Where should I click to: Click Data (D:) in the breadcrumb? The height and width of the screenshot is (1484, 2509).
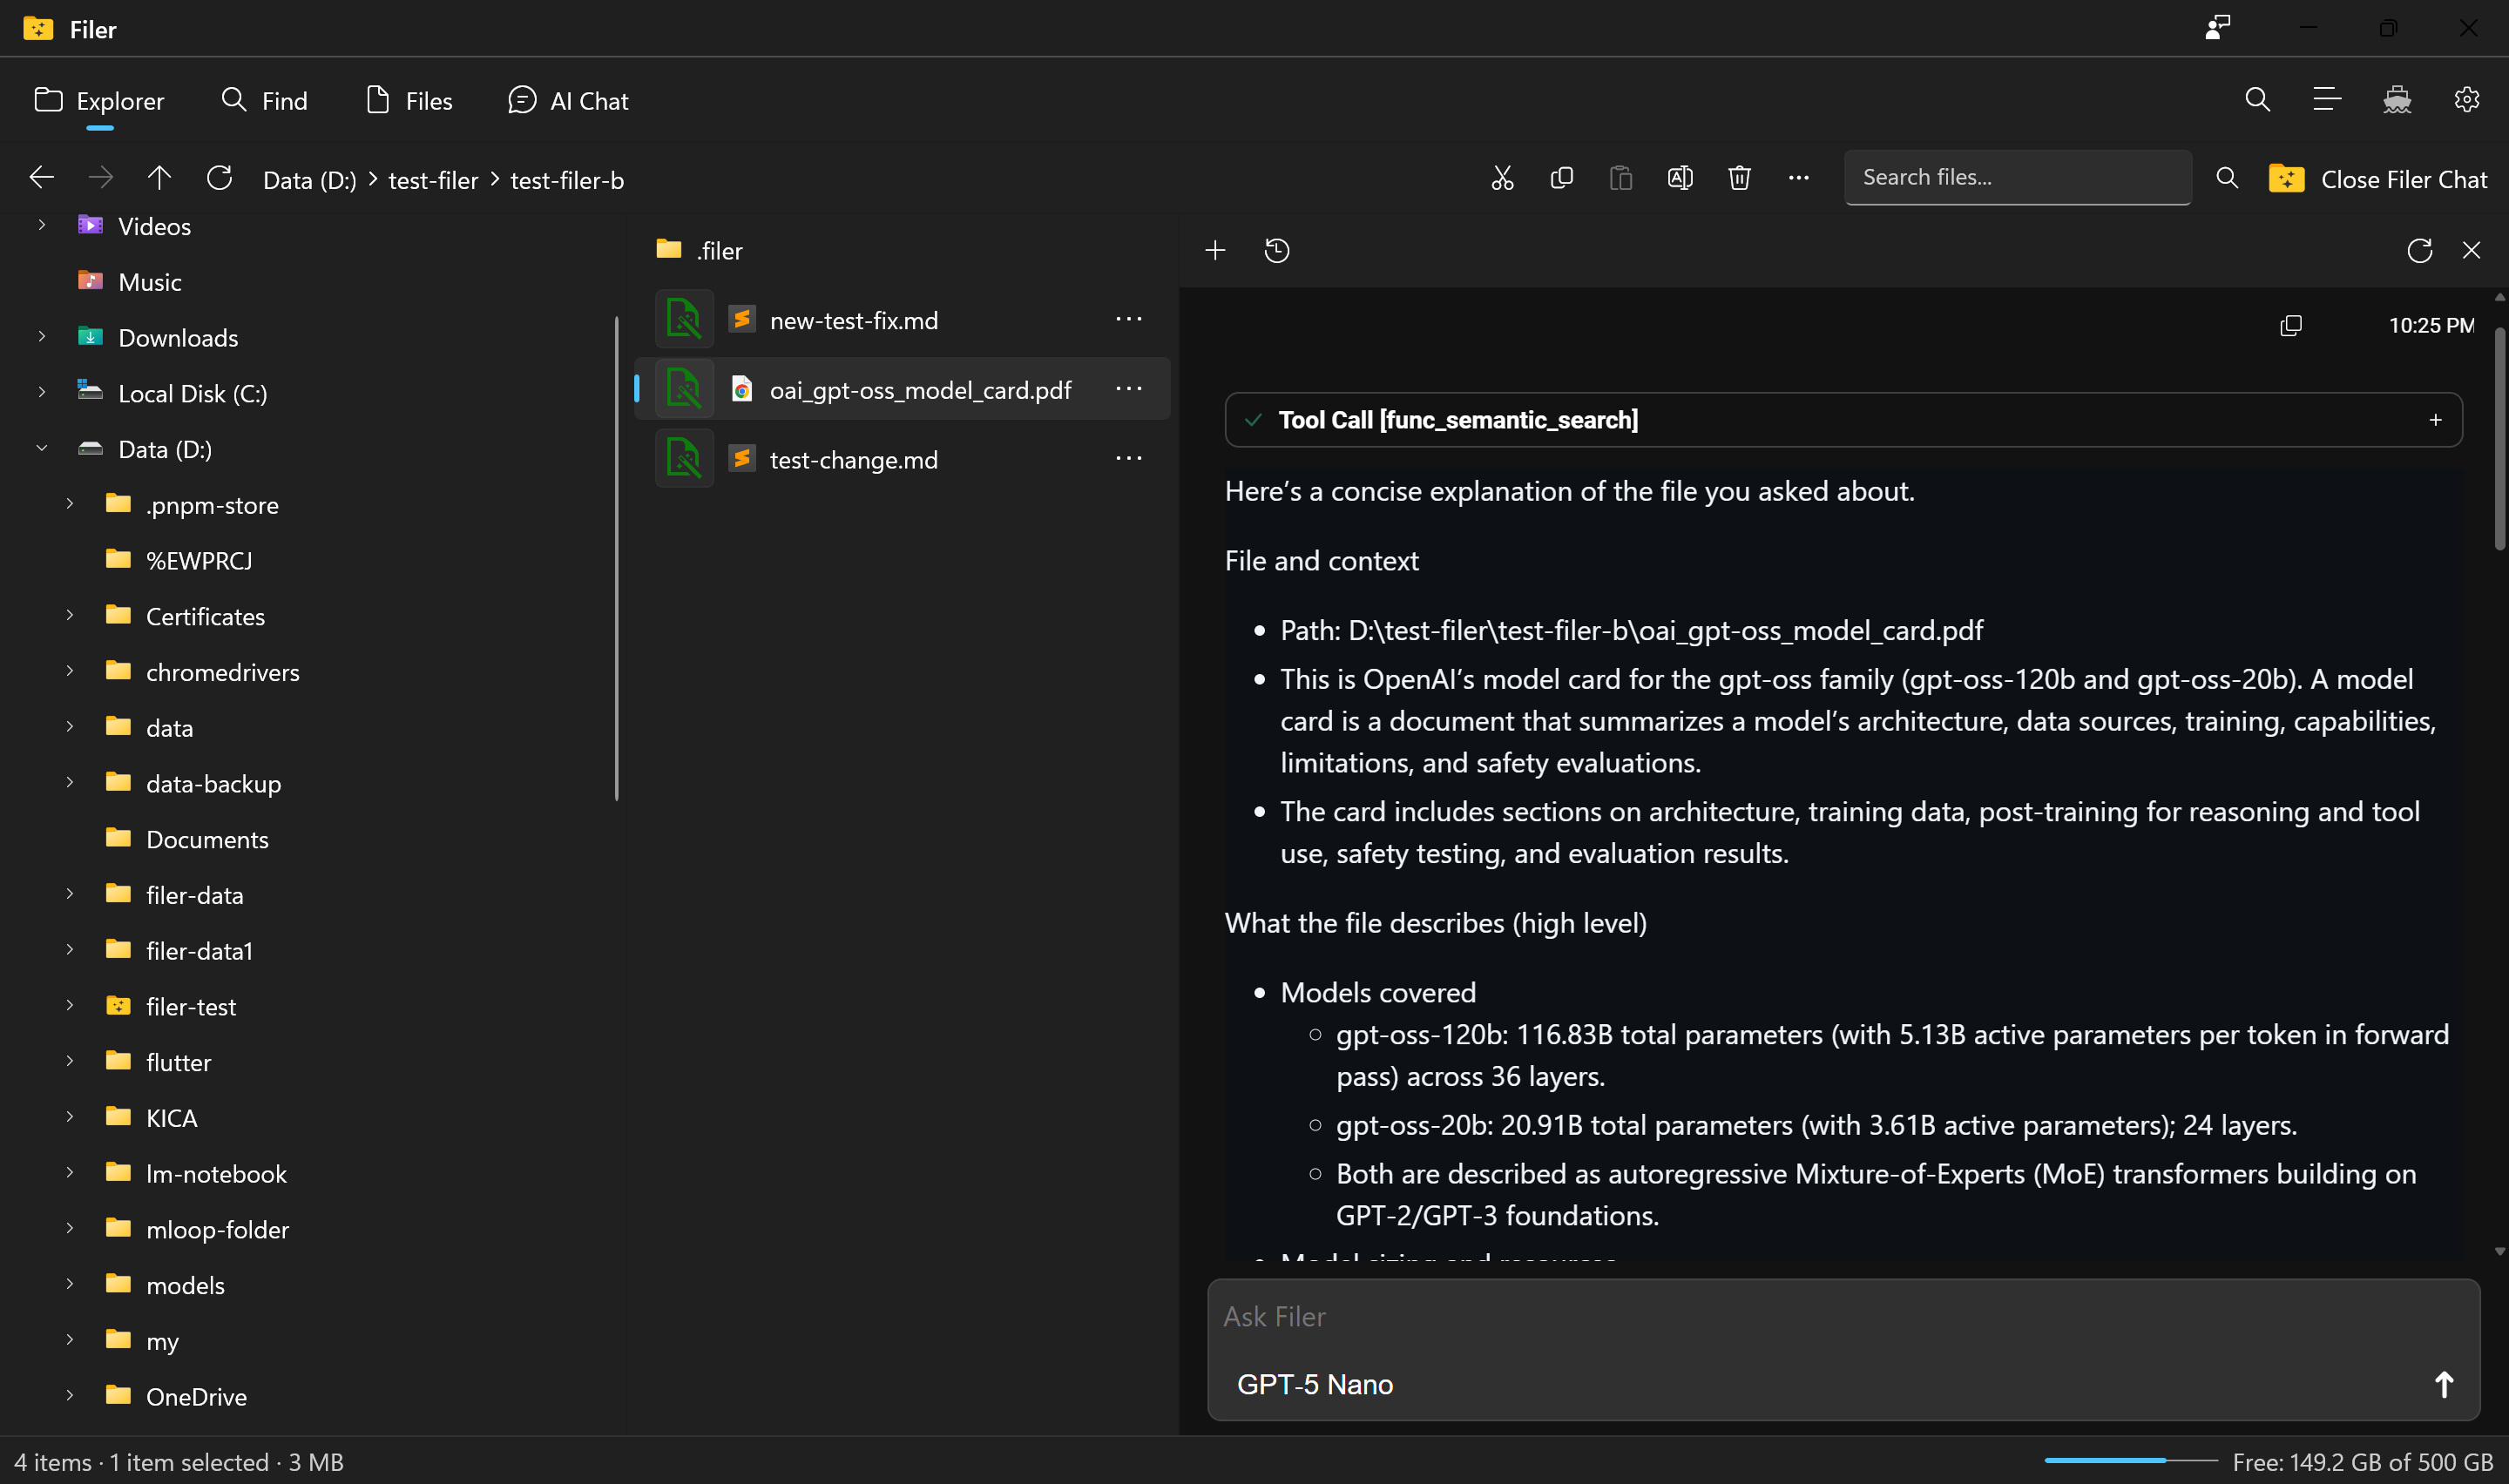tap(309, 180)
